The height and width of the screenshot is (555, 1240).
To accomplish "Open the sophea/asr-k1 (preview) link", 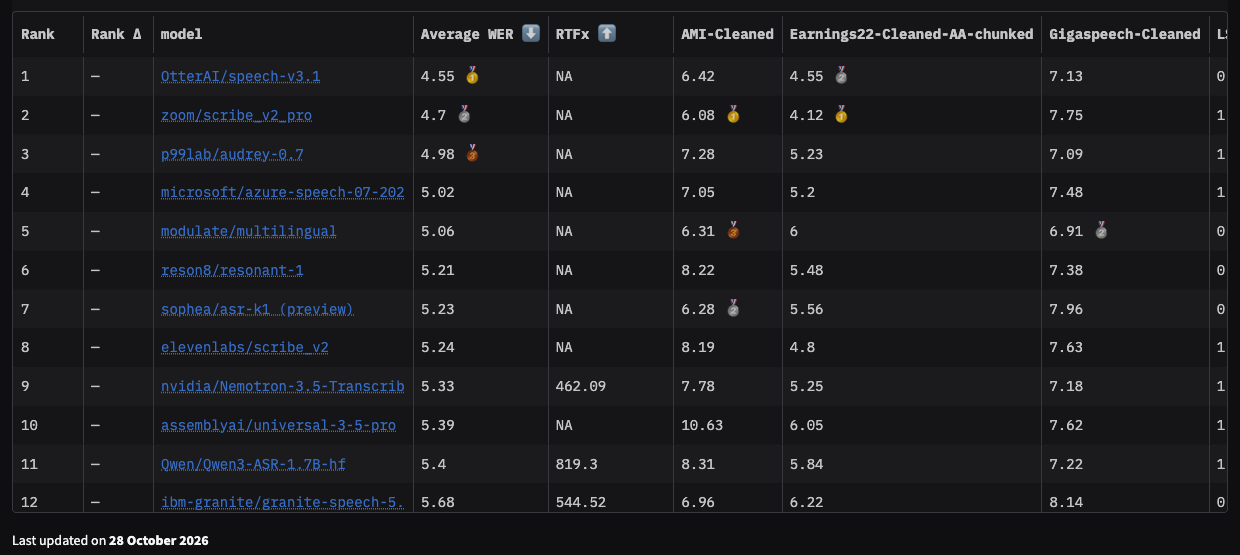I will (x=257, y=309).
